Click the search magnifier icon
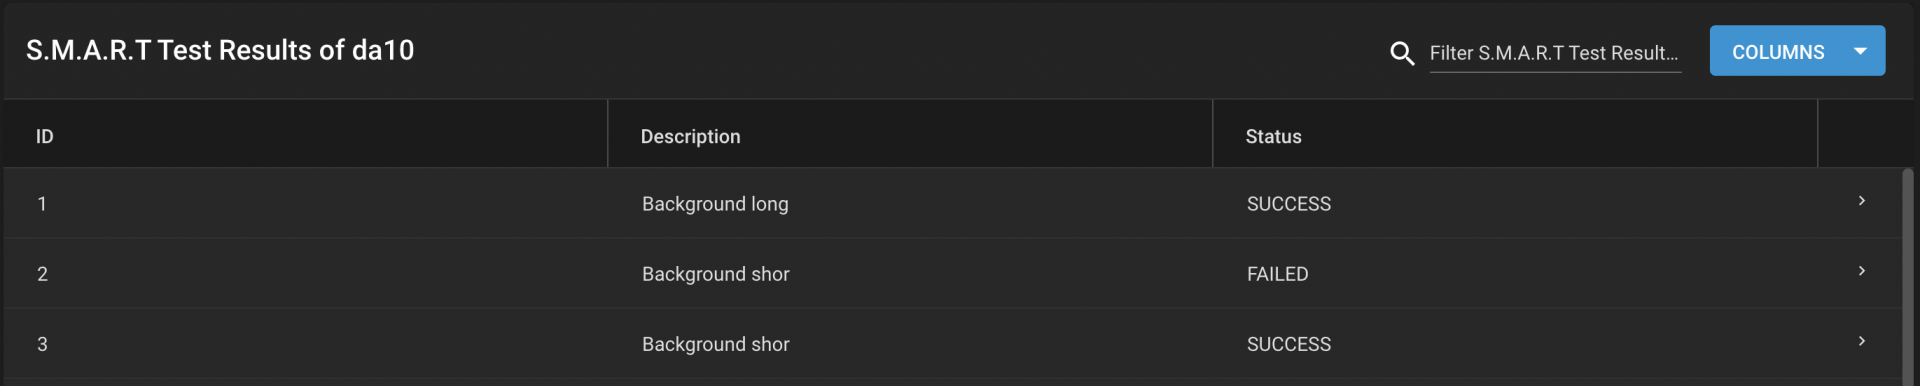1920x386 pixels. click(x=1402, y=53)
